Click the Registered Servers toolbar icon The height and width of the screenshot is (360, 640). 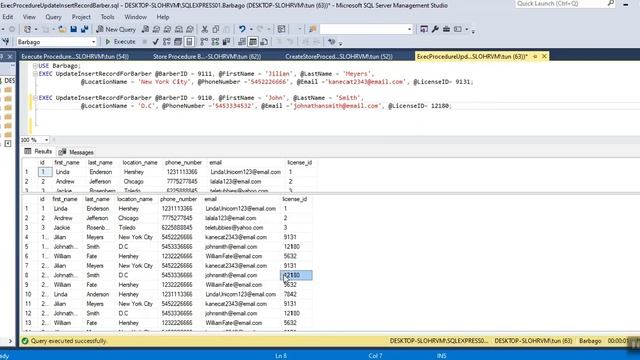point(424,29)
